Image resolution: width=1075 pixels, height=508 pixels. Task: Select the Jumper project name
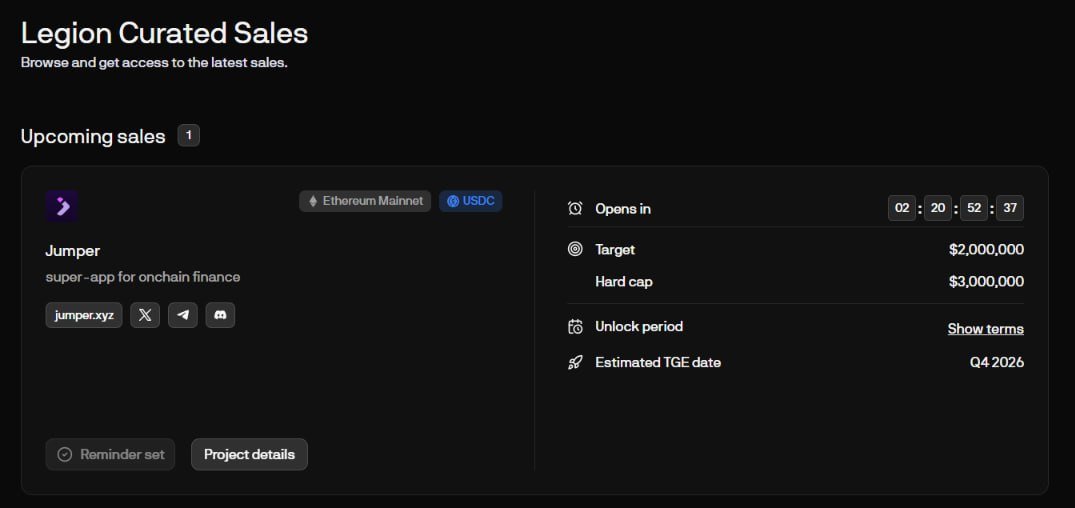click(x=73, y=251)
